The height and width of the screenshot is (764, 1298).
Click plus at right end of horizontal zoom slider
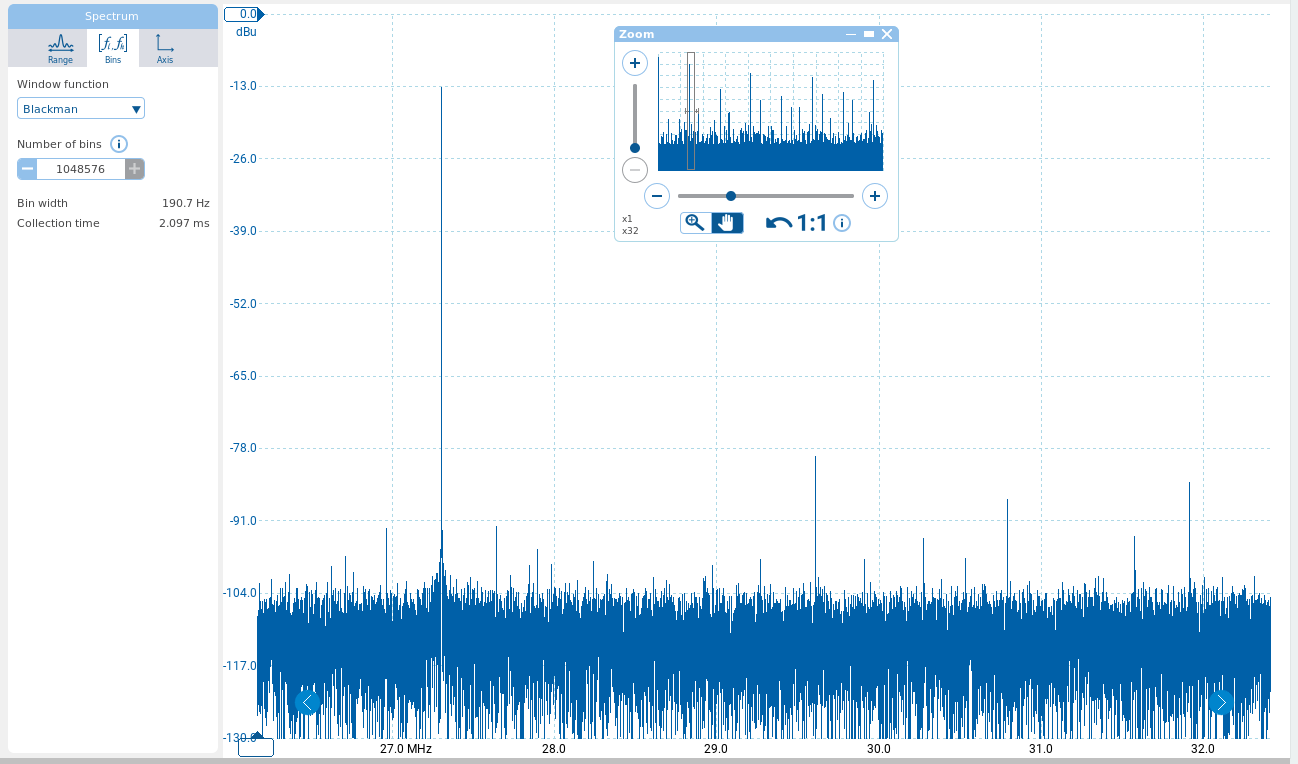pyautogui.click(x=875, y=196)
